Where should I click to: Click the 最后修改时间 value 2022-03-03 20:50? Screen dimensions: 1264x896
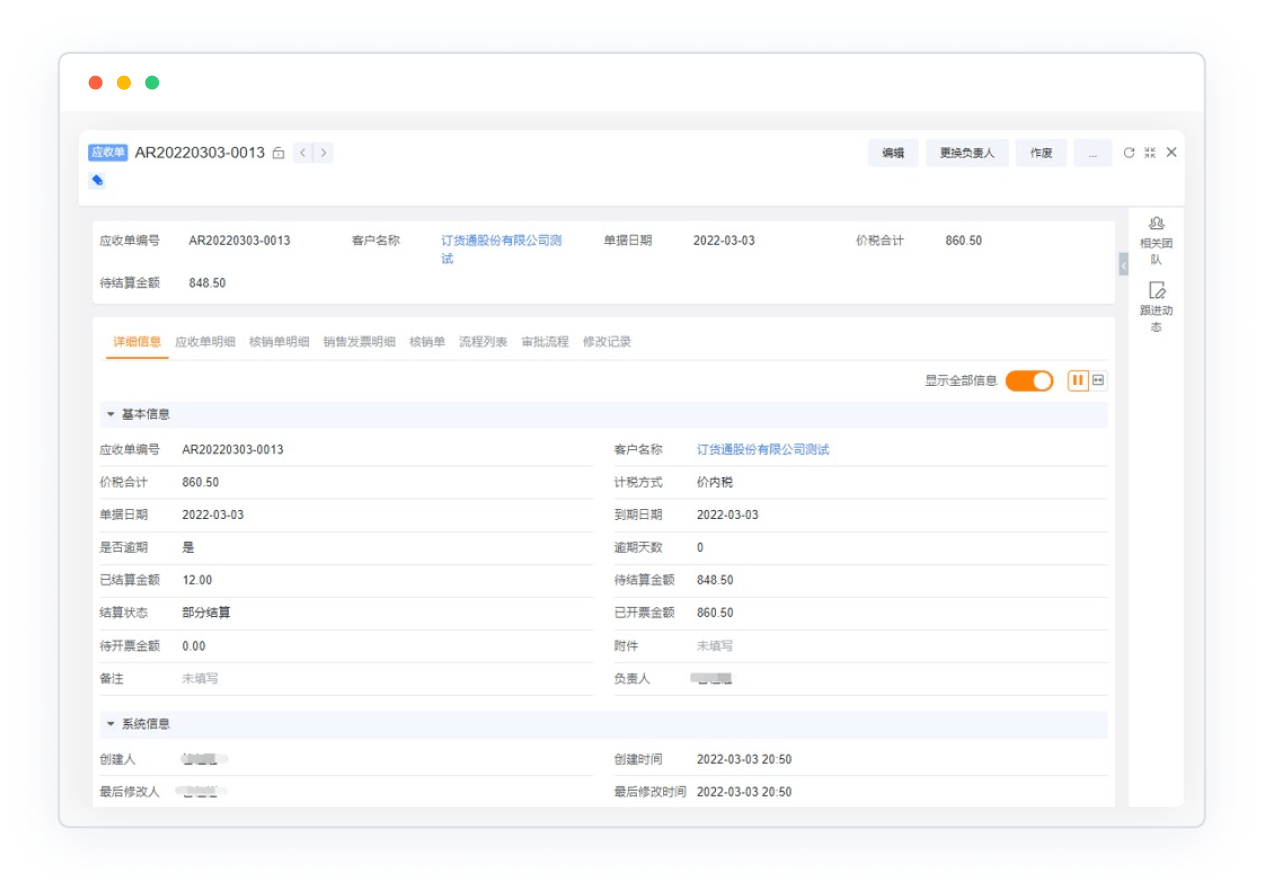coord(744,792)
